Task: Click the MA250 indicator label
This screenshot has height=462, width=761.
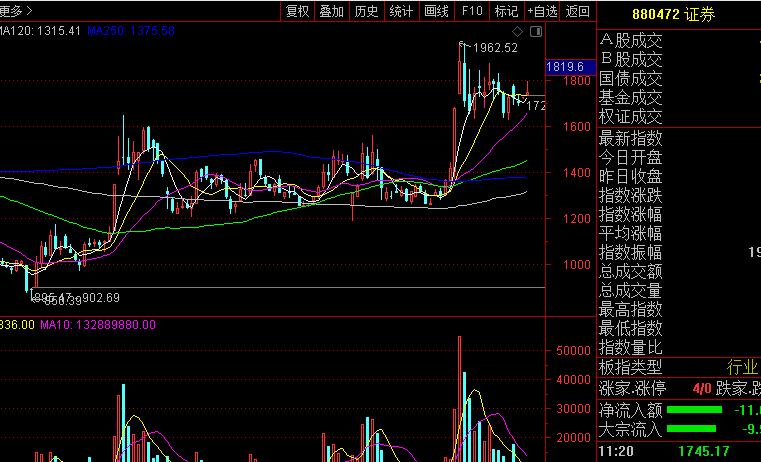Action: click(131, 31)
